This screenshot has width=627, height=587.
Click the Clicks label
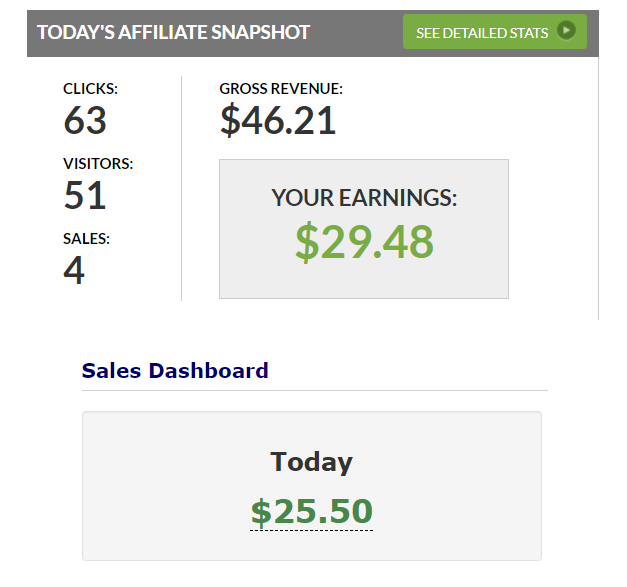[90, 89]
